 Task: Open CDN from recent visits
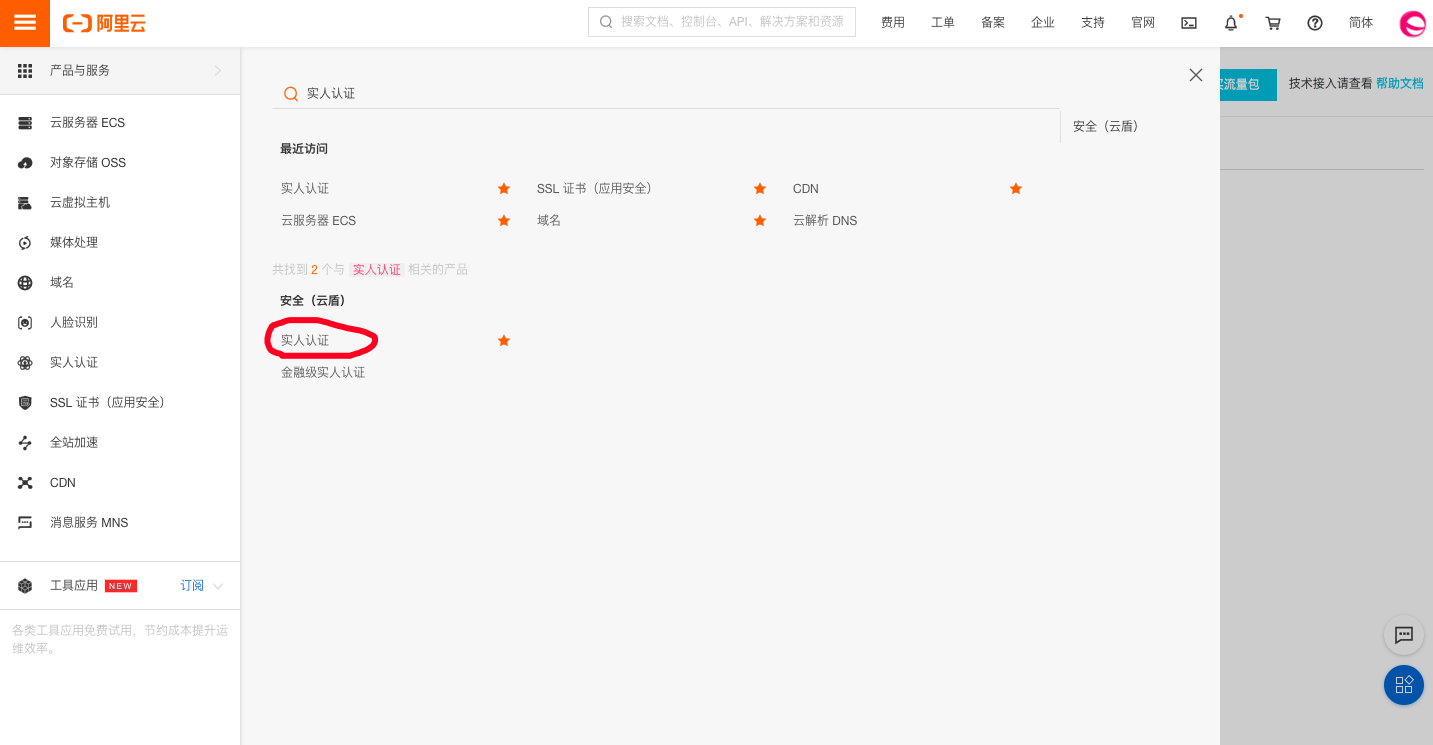(x=806, y=189)
